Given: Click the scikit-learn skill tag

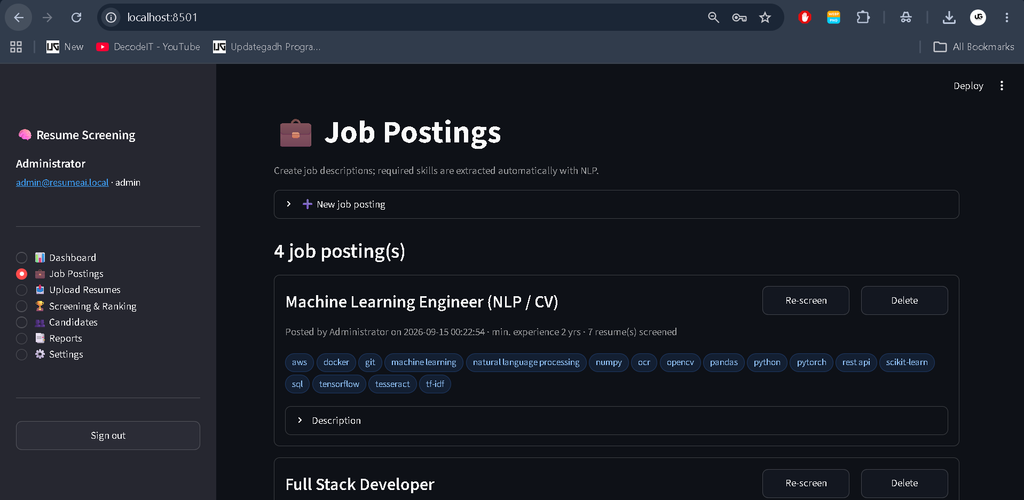Looking at the screenshot, I should click(x=907, y=362).
